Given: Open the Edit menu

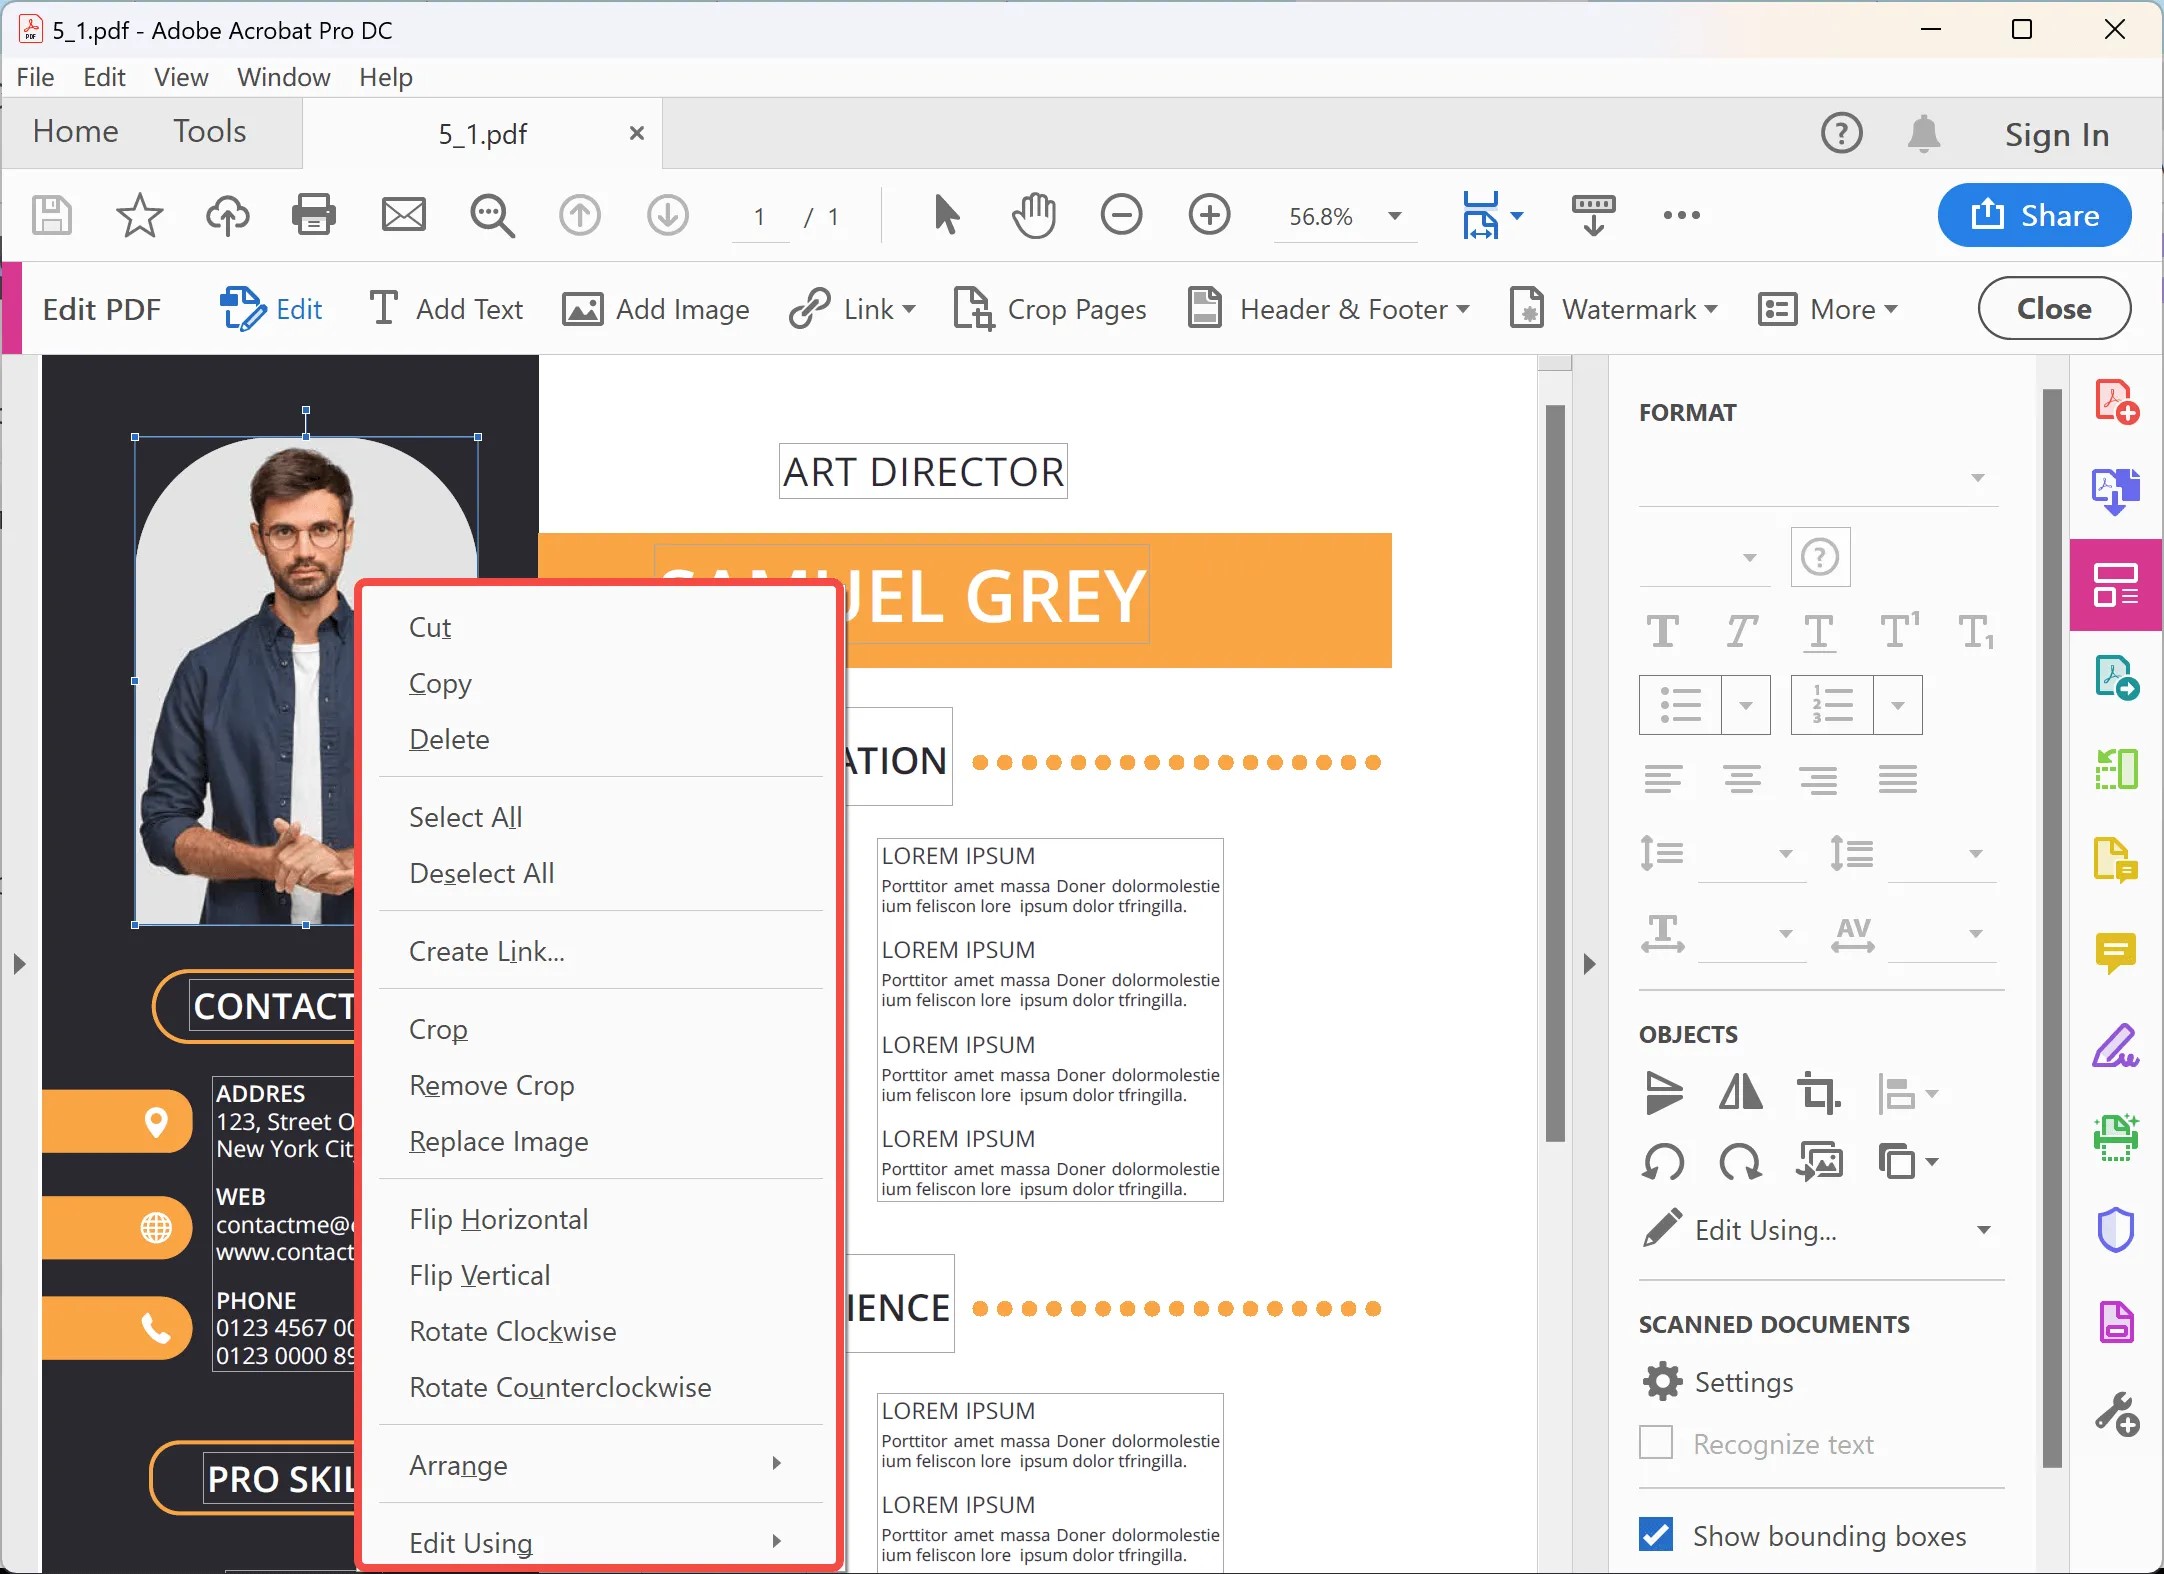Looking at the screenshot, I should click(x=104, y=76).
